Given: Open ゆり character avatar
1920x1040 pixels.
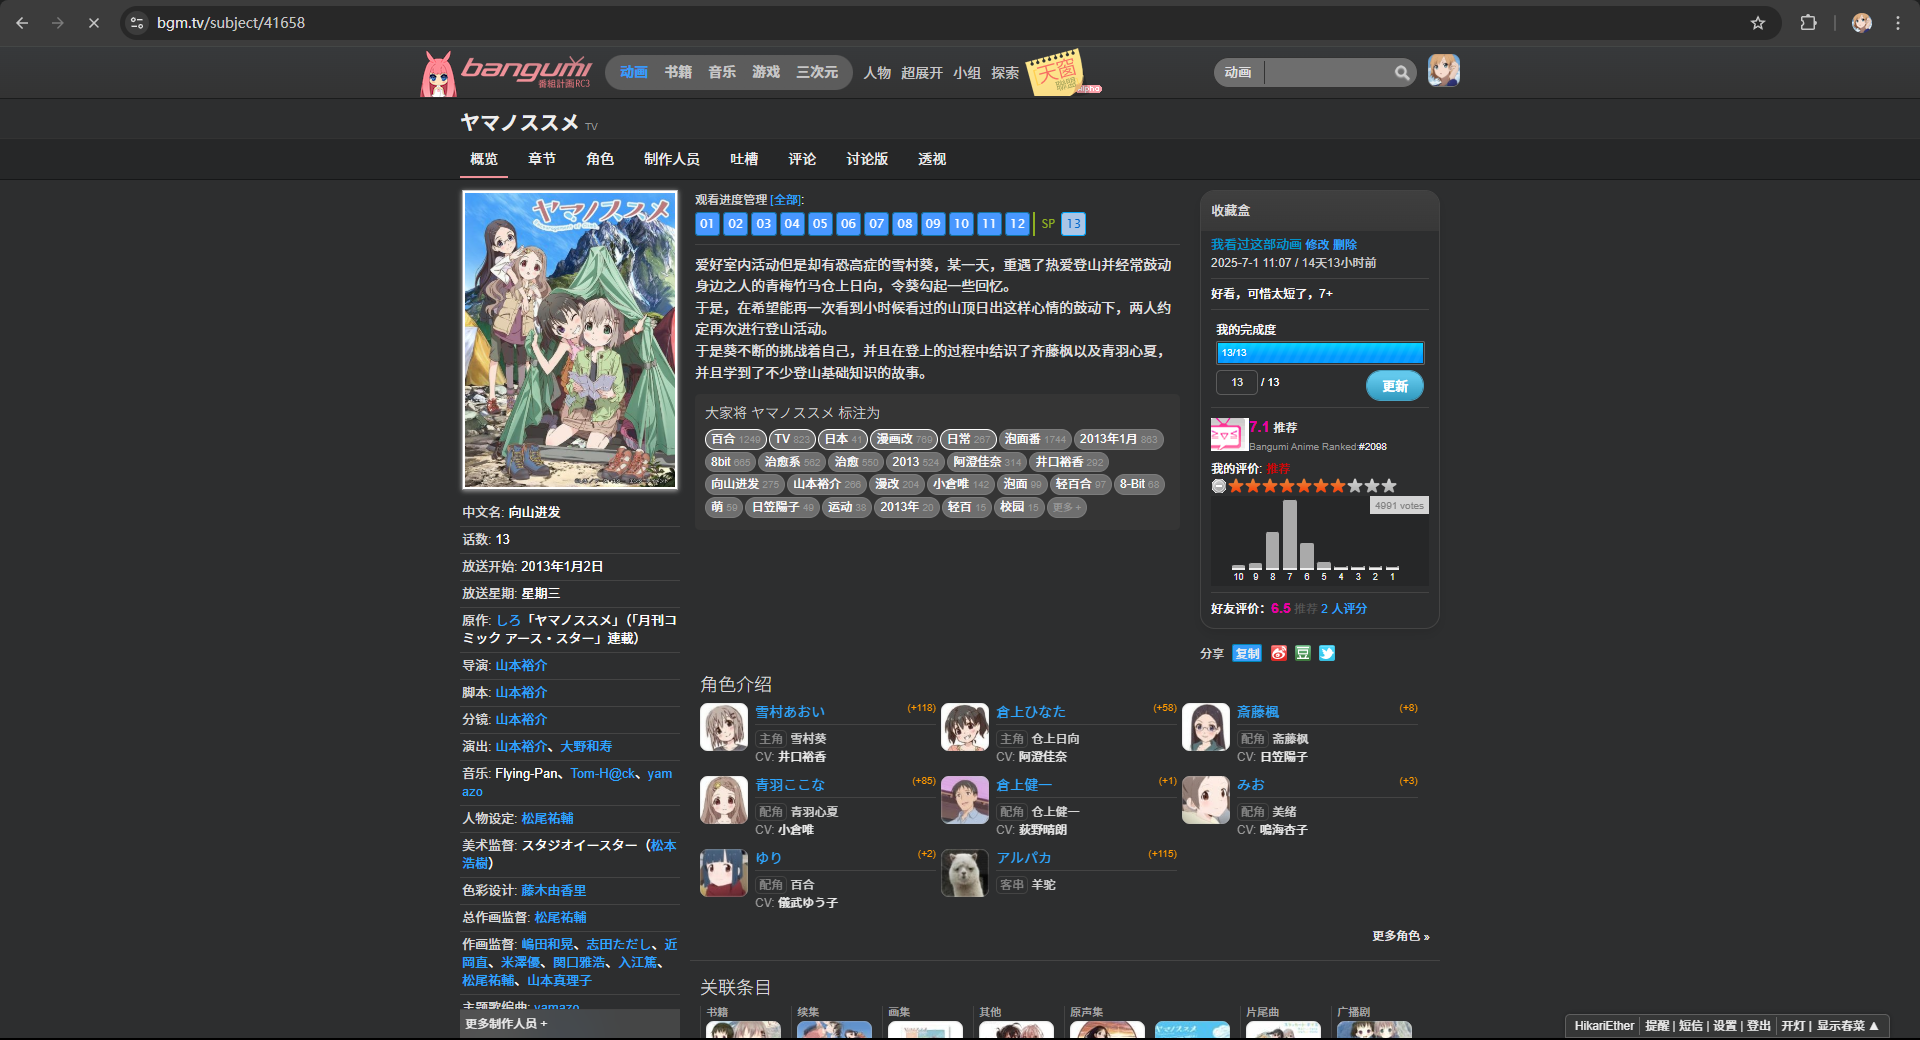Looking at the screenshot, I should (724, 873).
